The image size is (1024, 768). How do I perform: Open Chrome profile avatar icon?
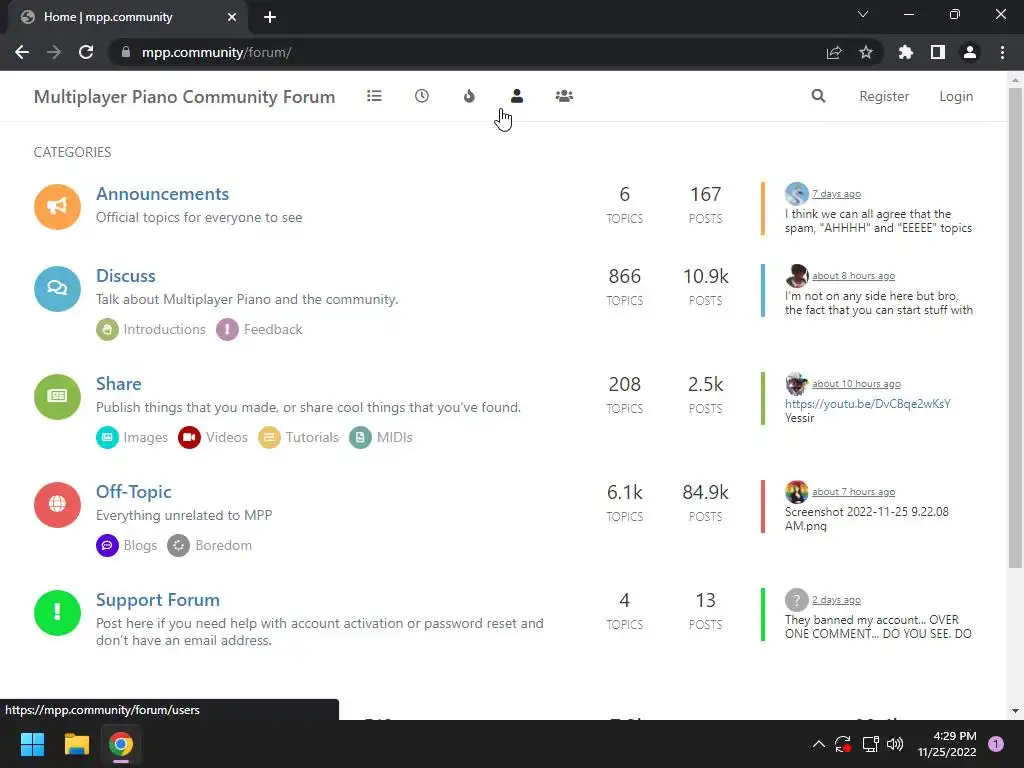click(970, 52)
